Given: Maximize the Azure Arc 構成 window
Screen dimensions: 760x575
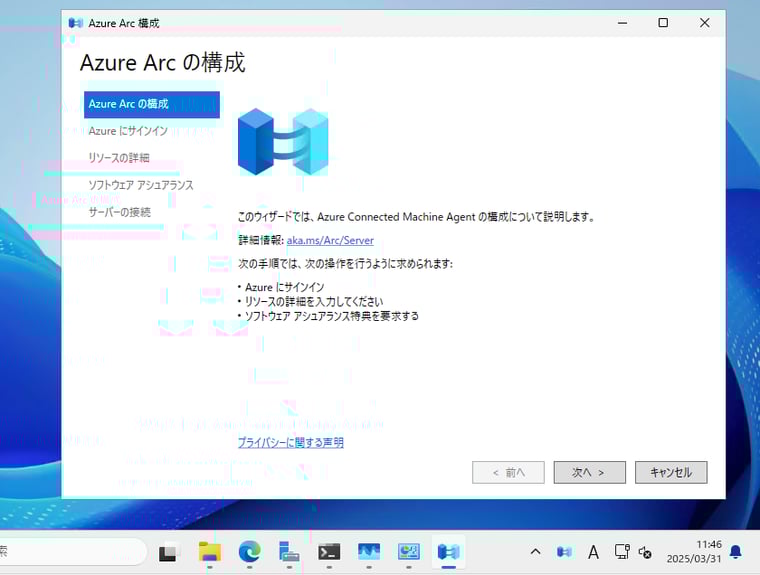Looking at the screenshot, I should pos(663,23).
